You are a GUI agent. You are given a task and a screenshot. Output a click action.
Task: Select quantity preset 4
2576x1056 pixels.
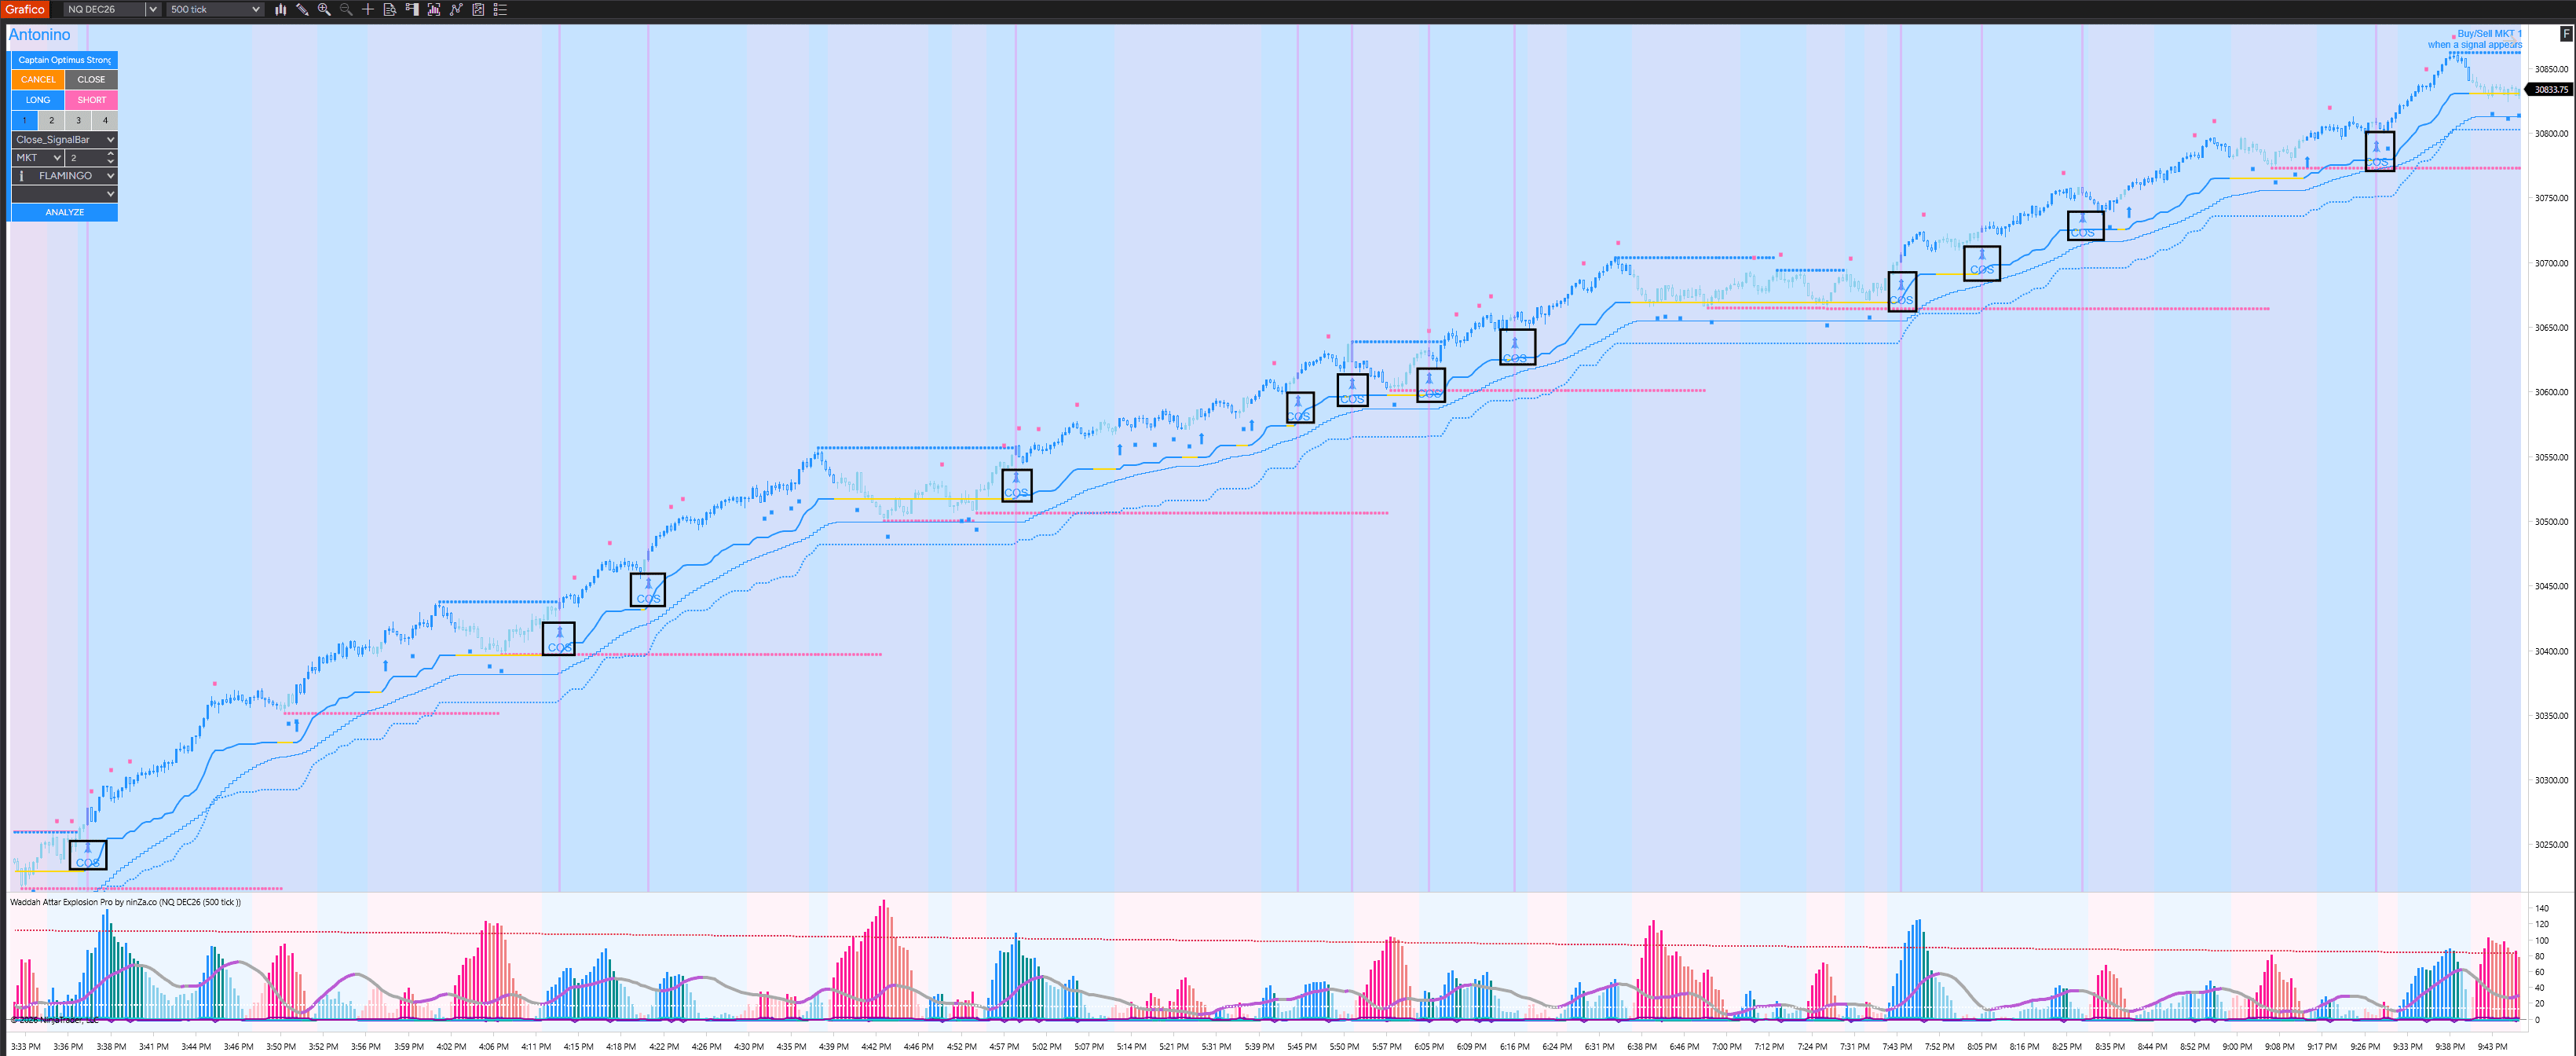point(105,120)
